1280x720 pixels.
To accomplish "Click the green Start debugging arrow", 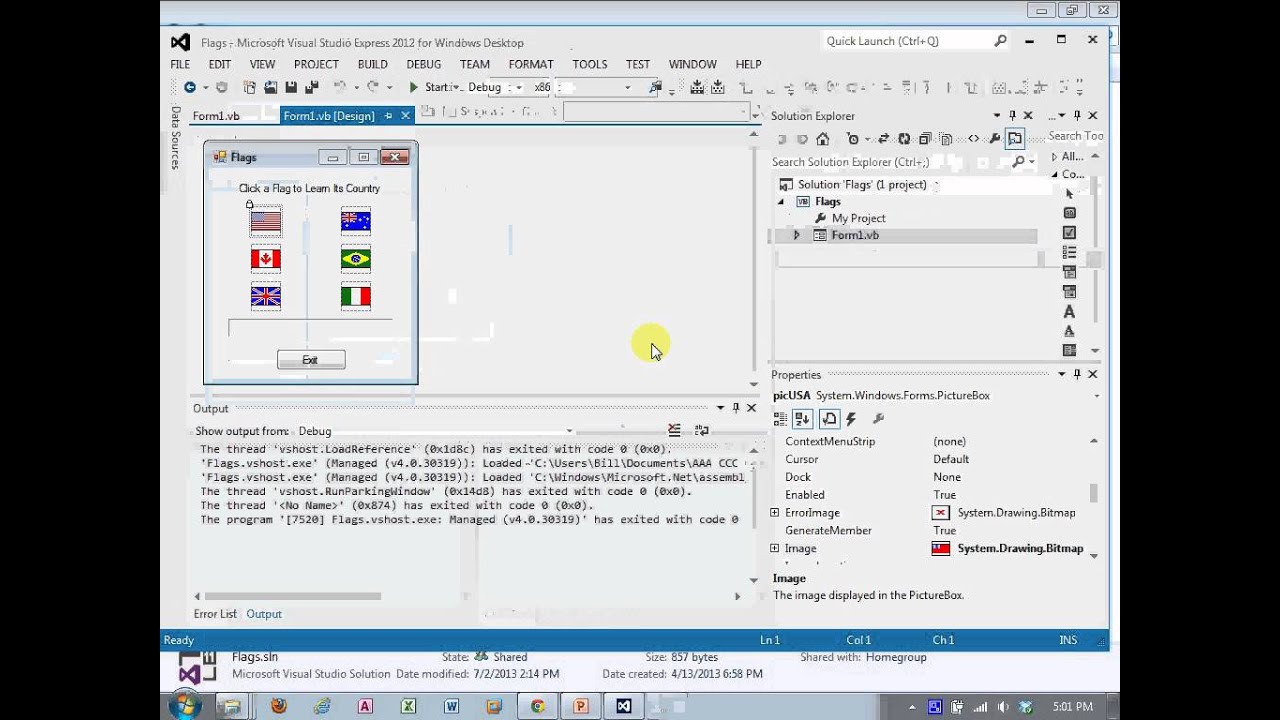I will click(x=413, y=87).
